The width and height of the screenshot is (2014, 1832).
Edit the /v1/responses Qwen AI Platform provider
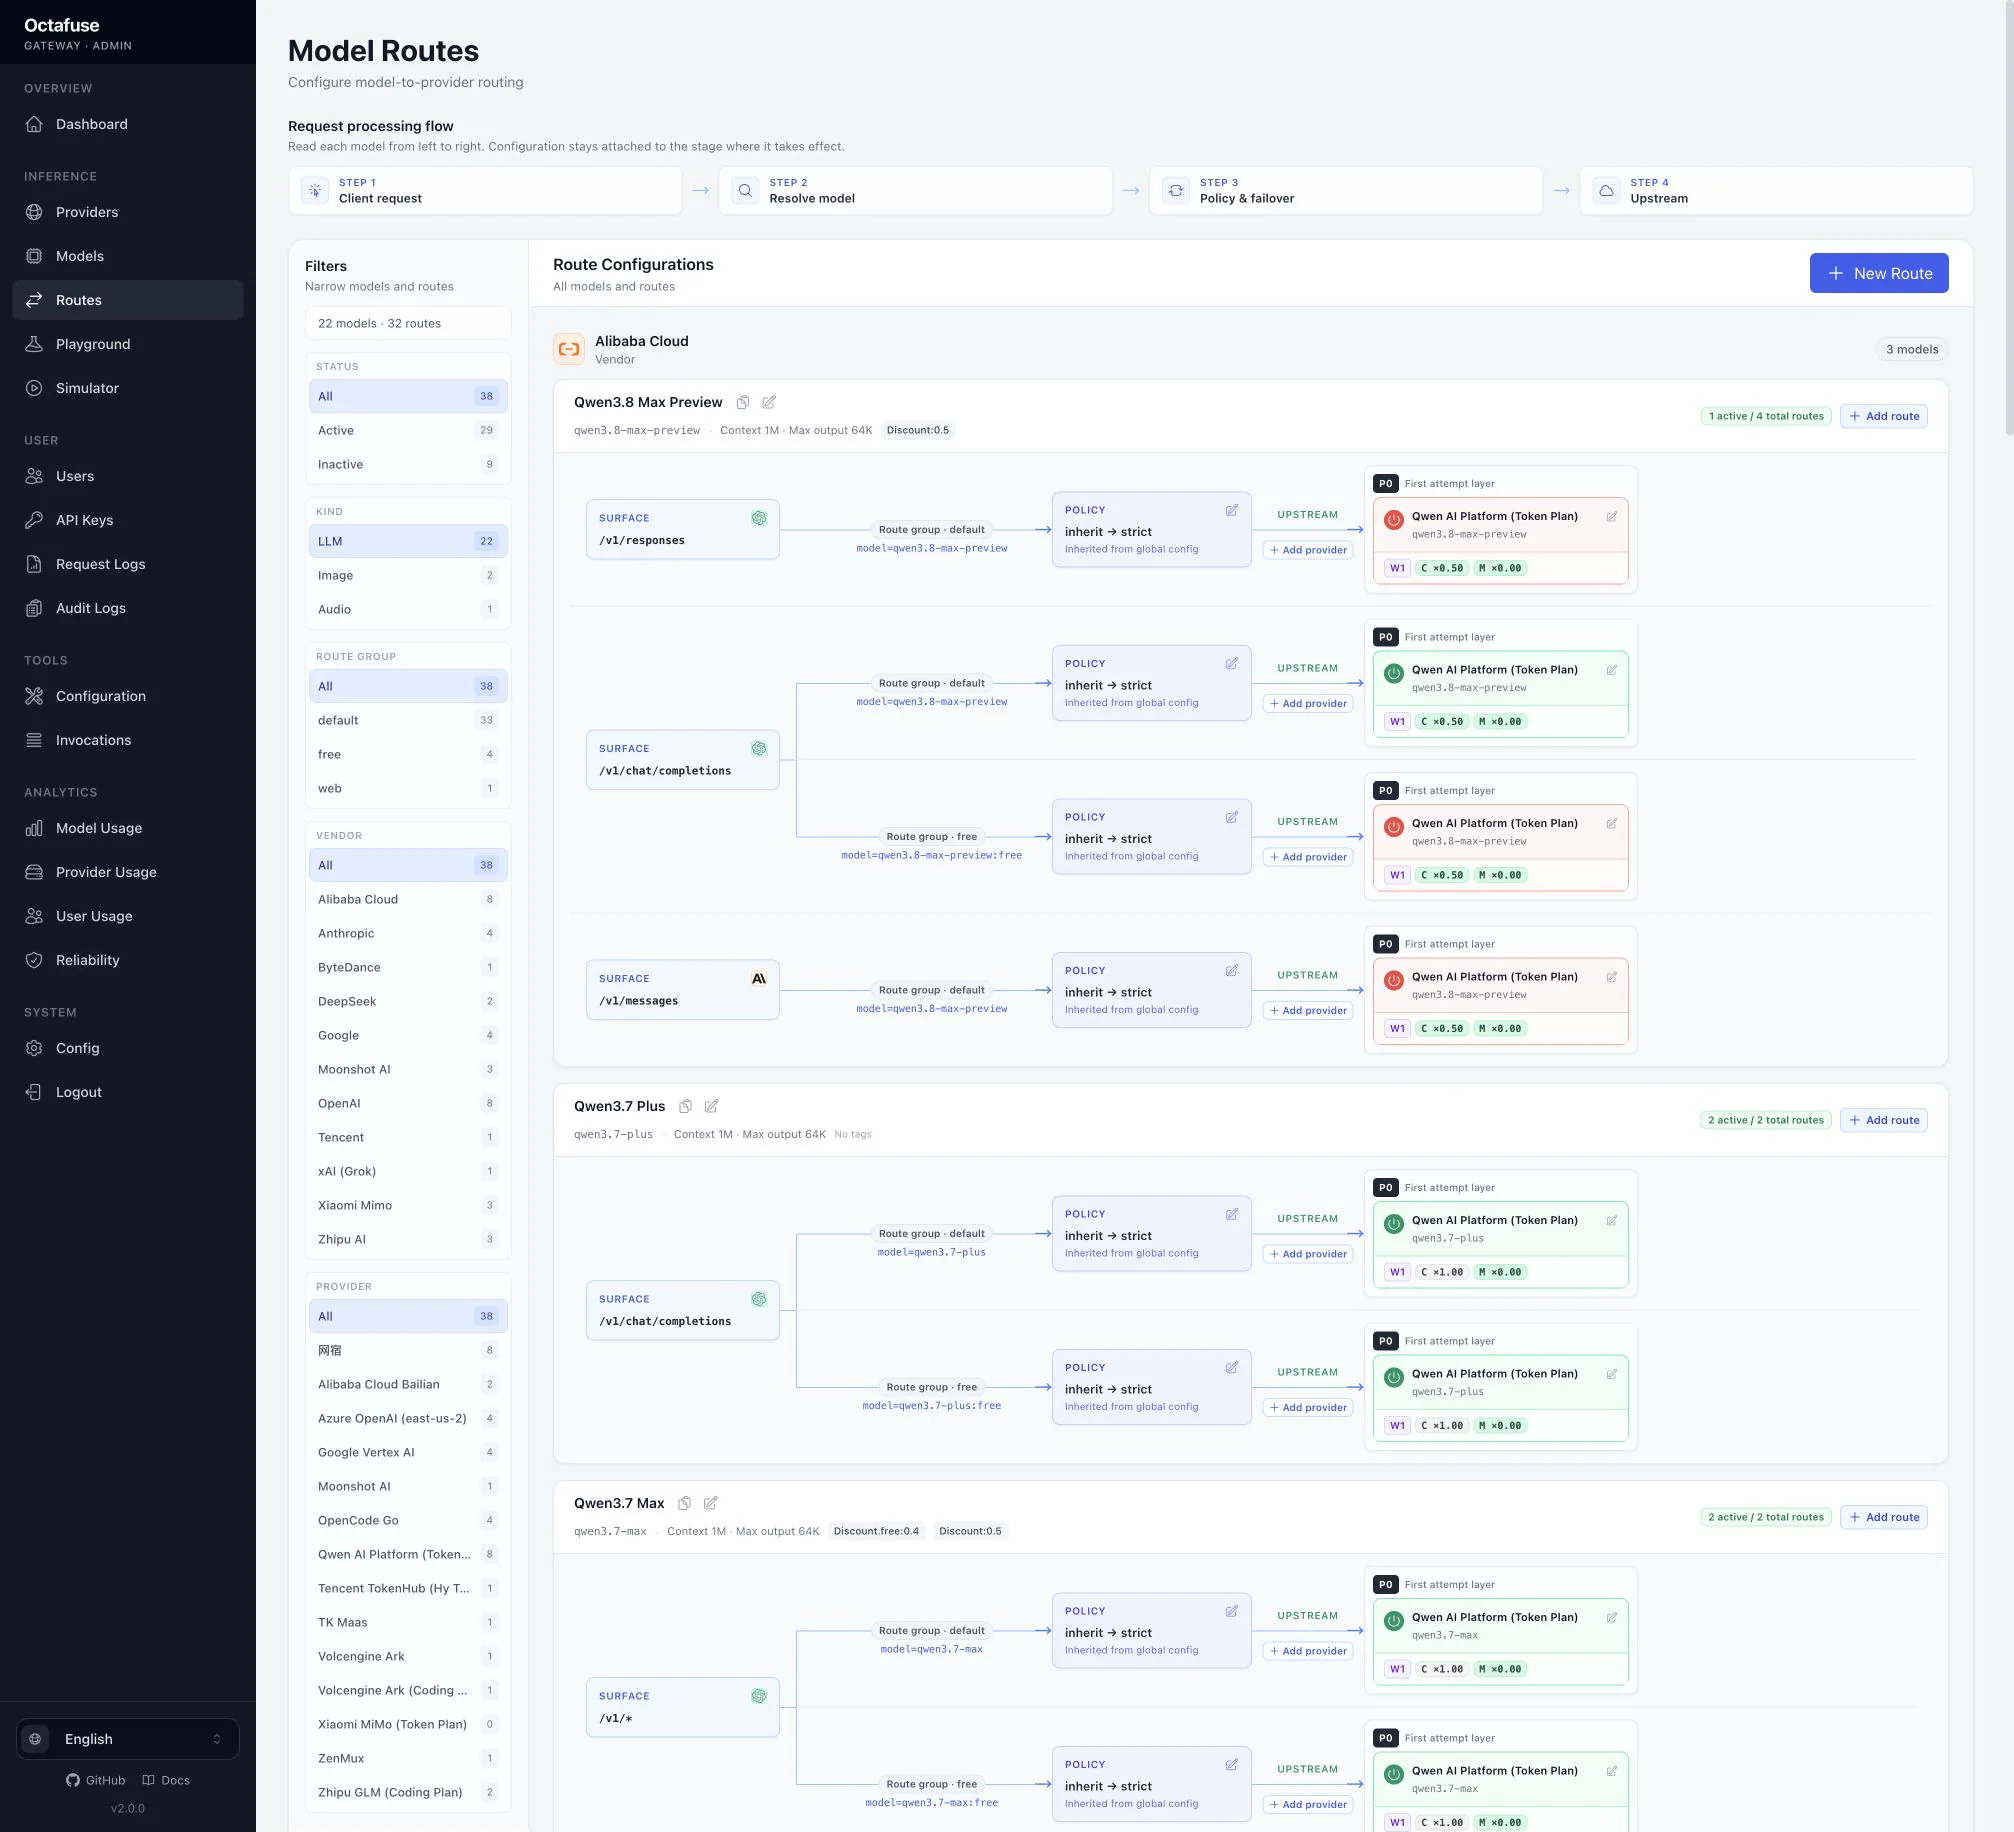pyautogui.click(x=1612, y=517)
